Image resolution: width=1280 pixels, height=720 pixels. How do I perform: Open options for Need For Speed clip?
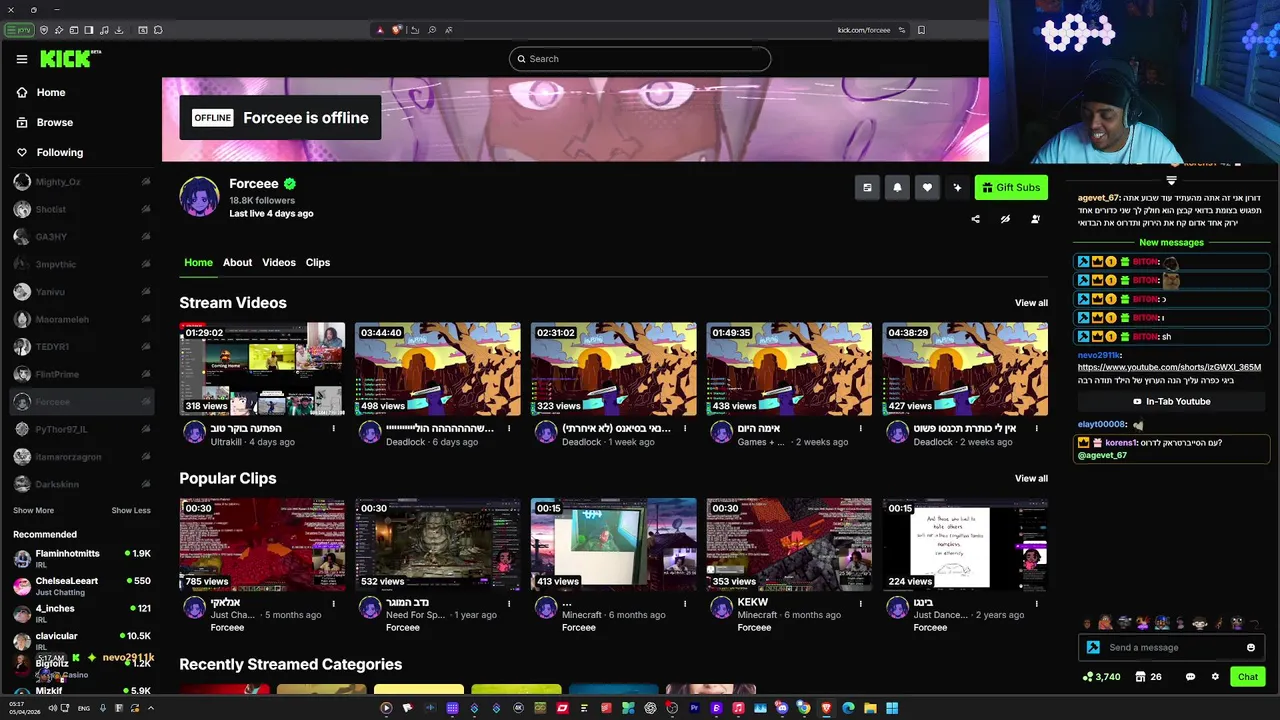pos(509,603)
